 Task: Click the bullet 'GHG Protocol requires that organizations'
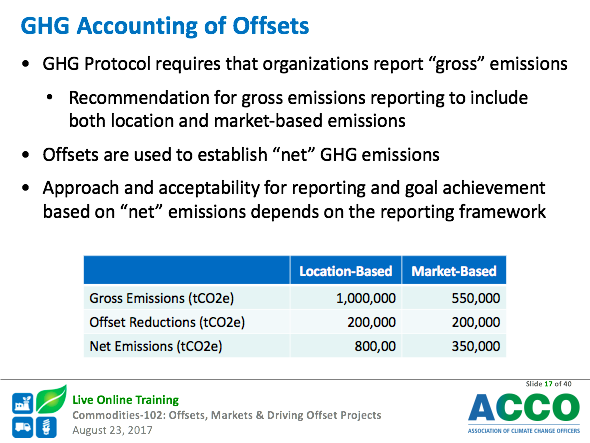305,64
